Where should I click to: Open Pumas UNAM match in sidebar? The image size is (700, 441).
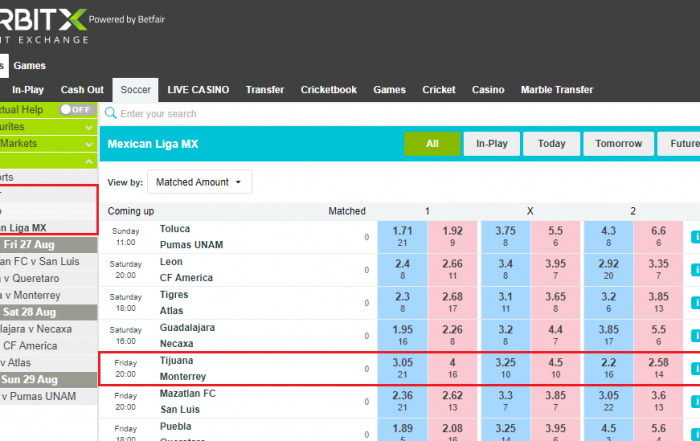tap(48, 396)
